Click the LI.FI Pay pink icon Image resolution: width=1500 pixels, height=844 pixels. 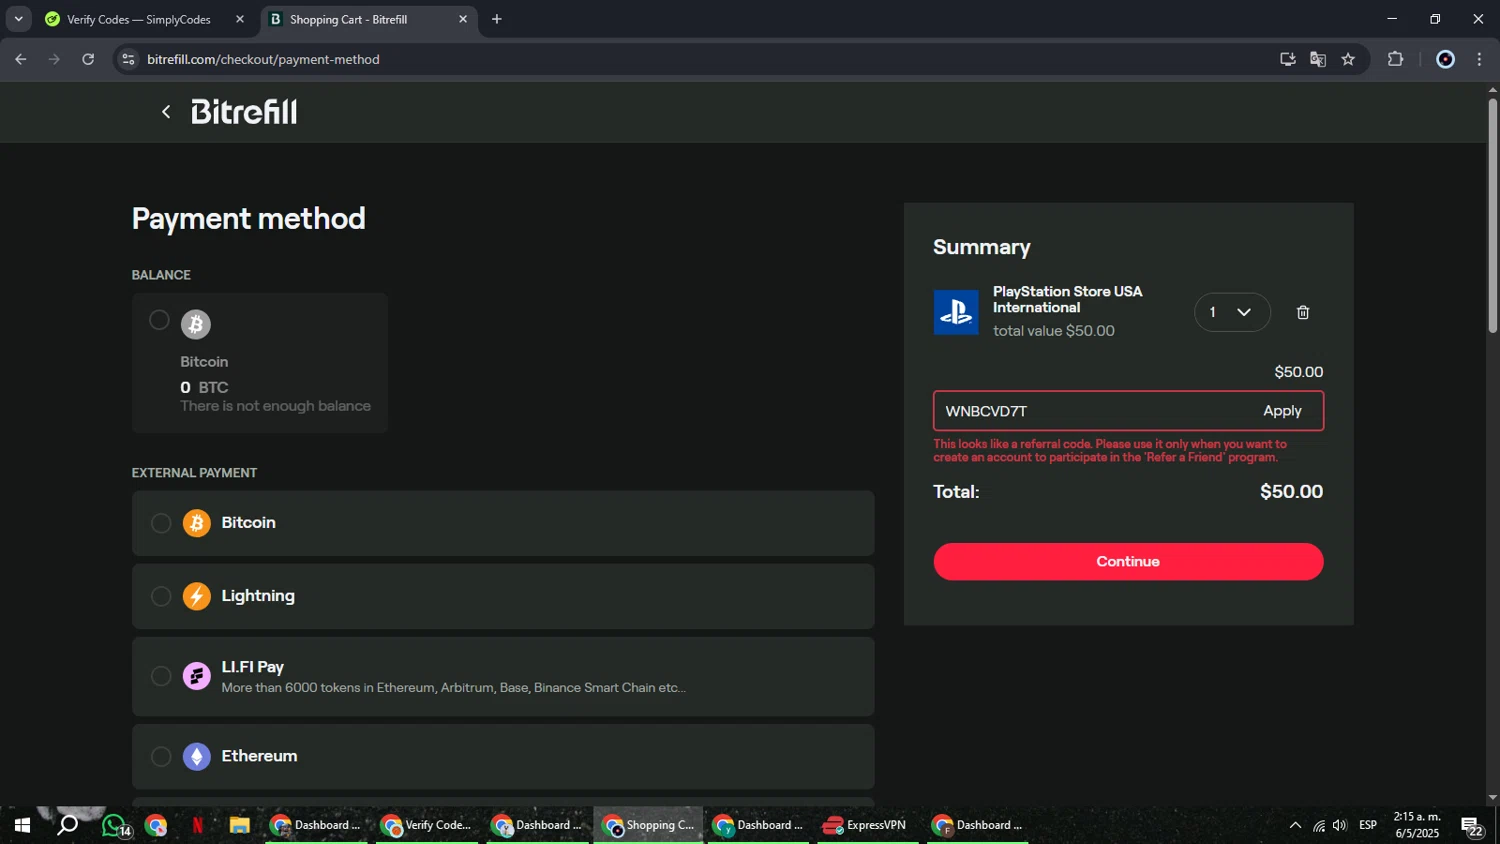pos(197,677)
